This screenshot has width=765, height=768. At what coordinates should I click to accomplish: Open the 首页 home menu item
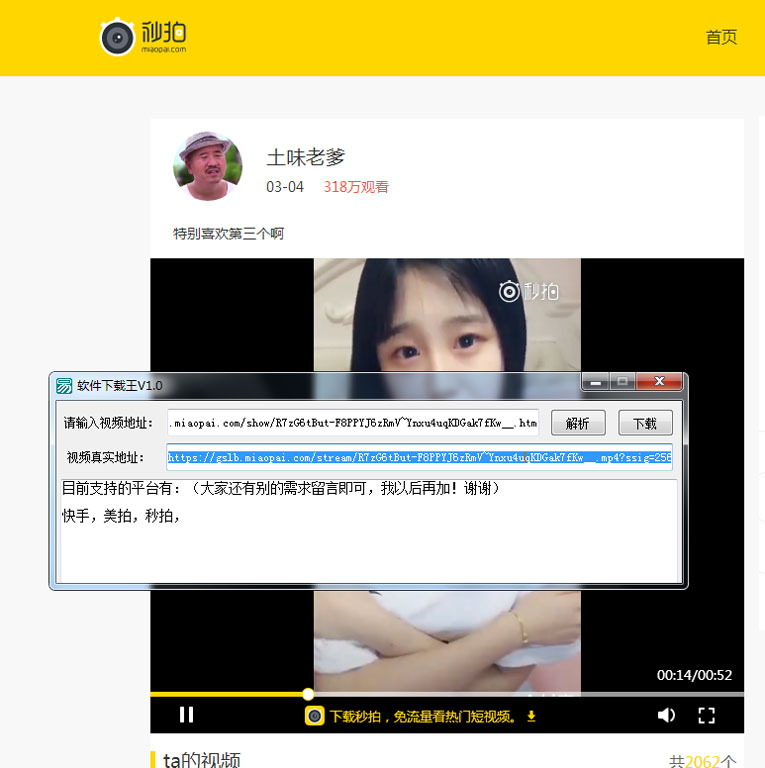721,37
